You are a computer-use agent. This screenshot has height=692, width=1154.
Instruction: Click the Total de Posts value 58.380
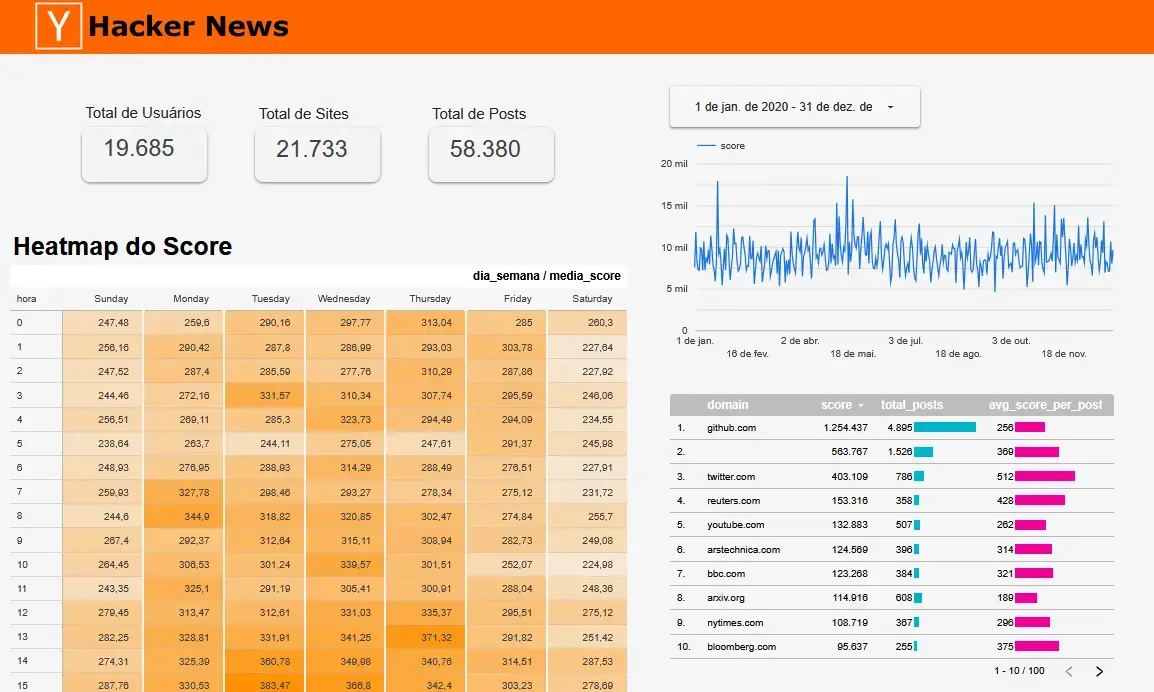485,149
